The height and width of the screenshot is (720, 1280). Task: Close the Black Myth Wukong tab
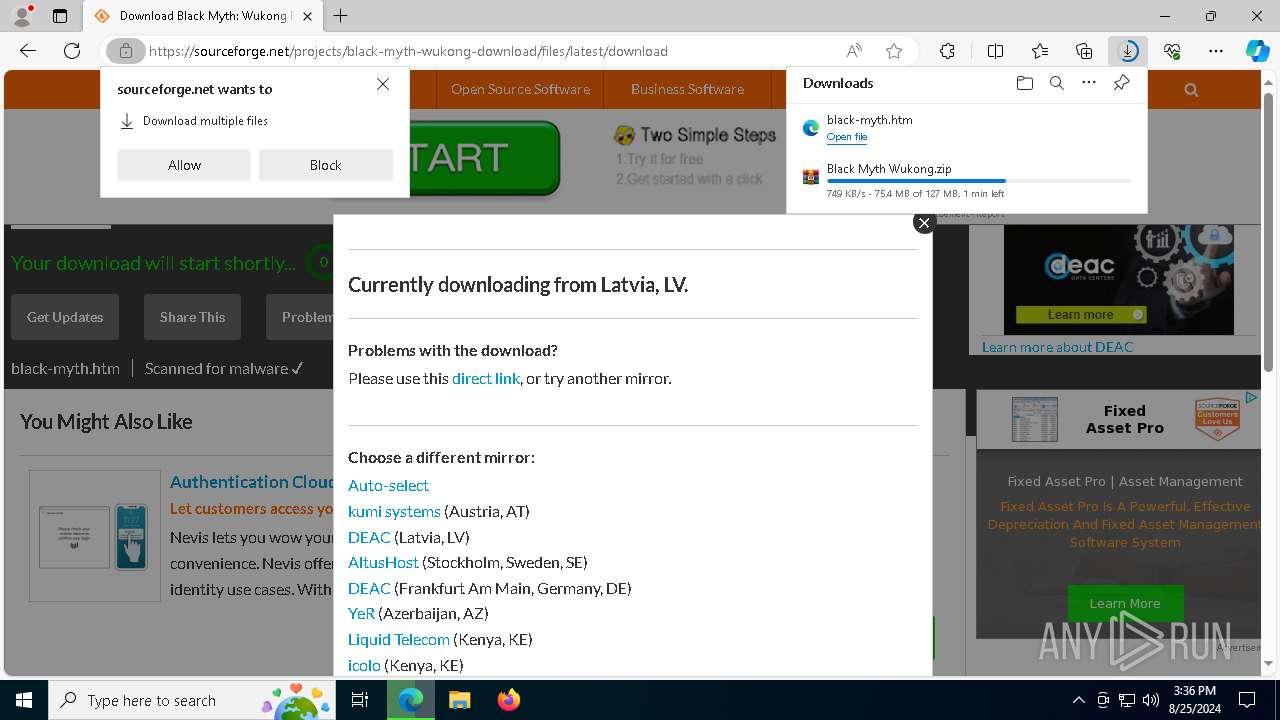(307, 16)
